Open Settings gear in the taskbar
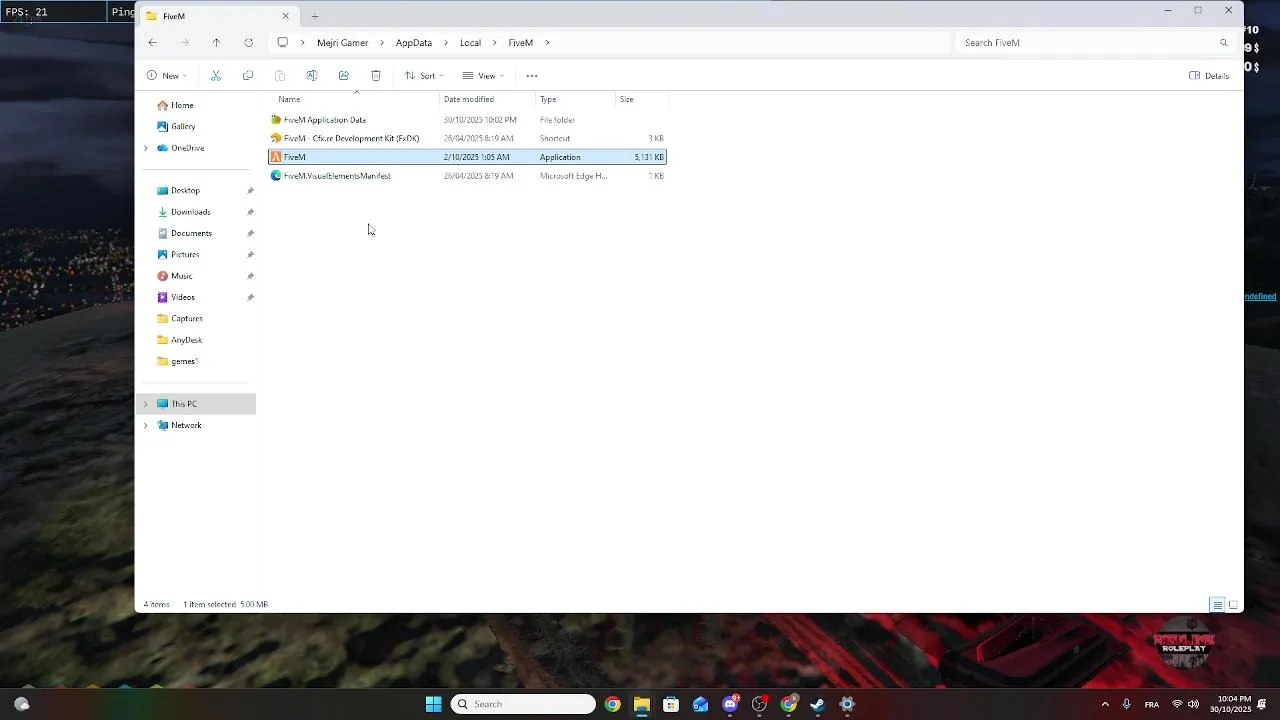Image resolution: width=1280 pixels, height=720 pixels. coord(847,704)
